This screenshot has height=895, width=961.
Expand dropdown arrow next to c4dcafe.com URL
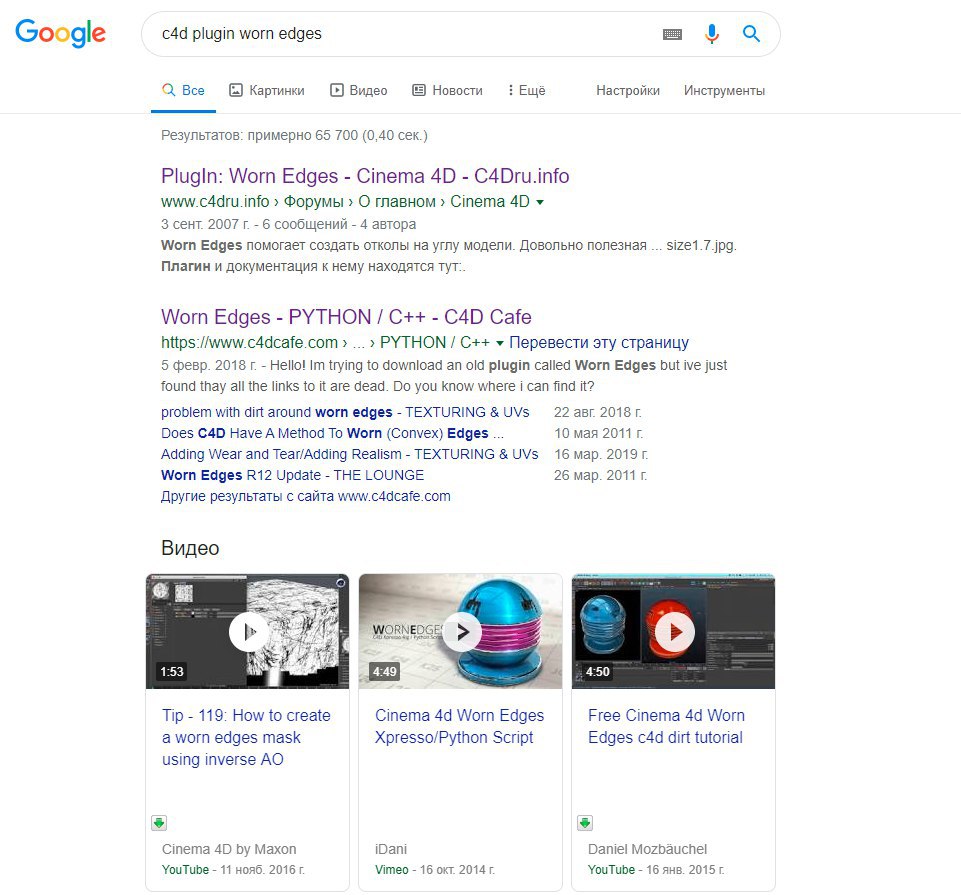click(499, 343)
